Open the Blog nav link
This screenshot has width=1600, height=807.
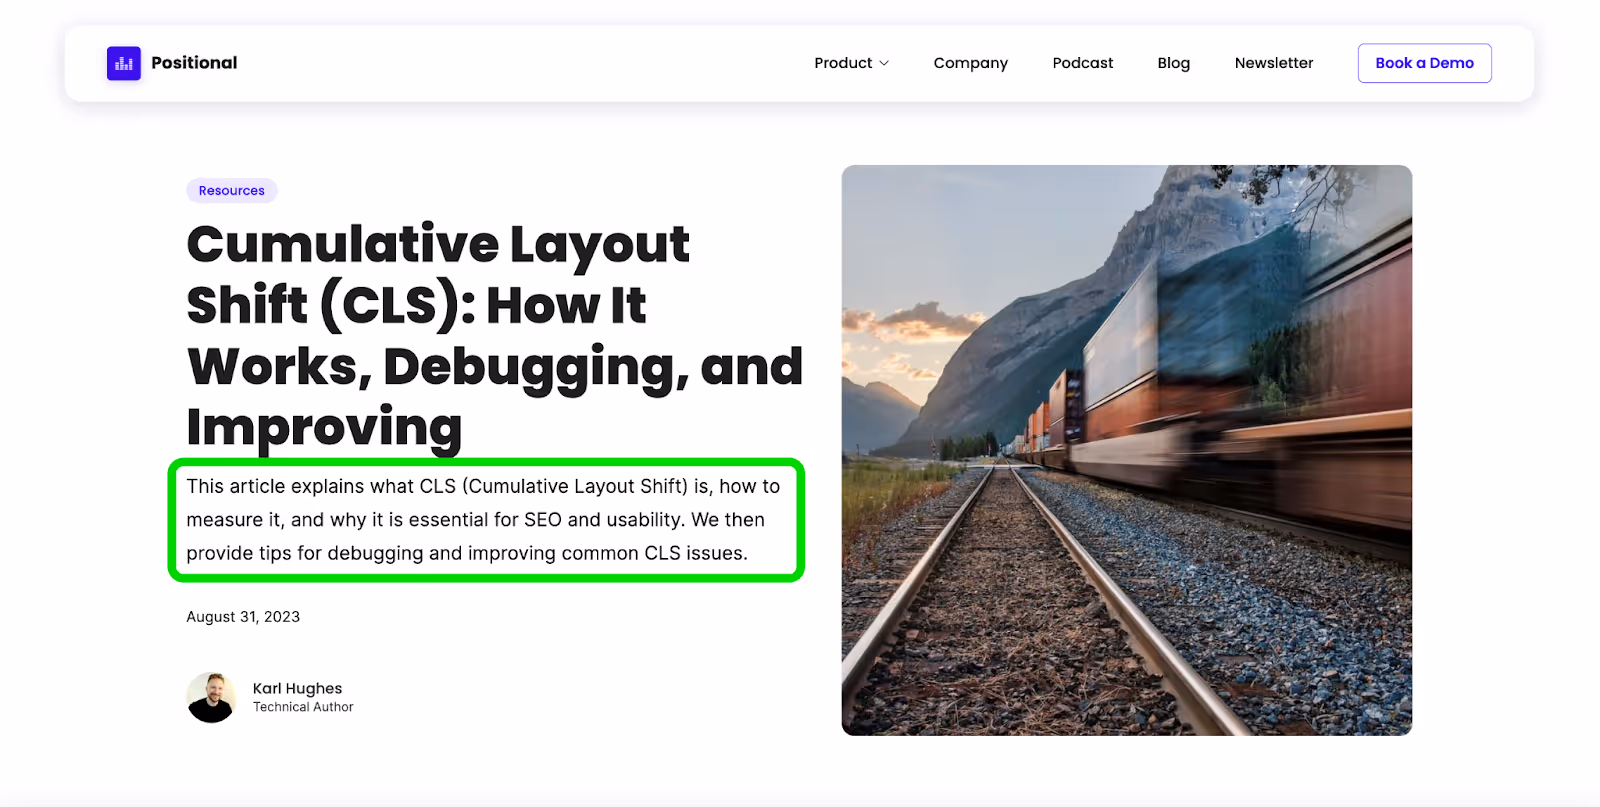coord(1173,63)
